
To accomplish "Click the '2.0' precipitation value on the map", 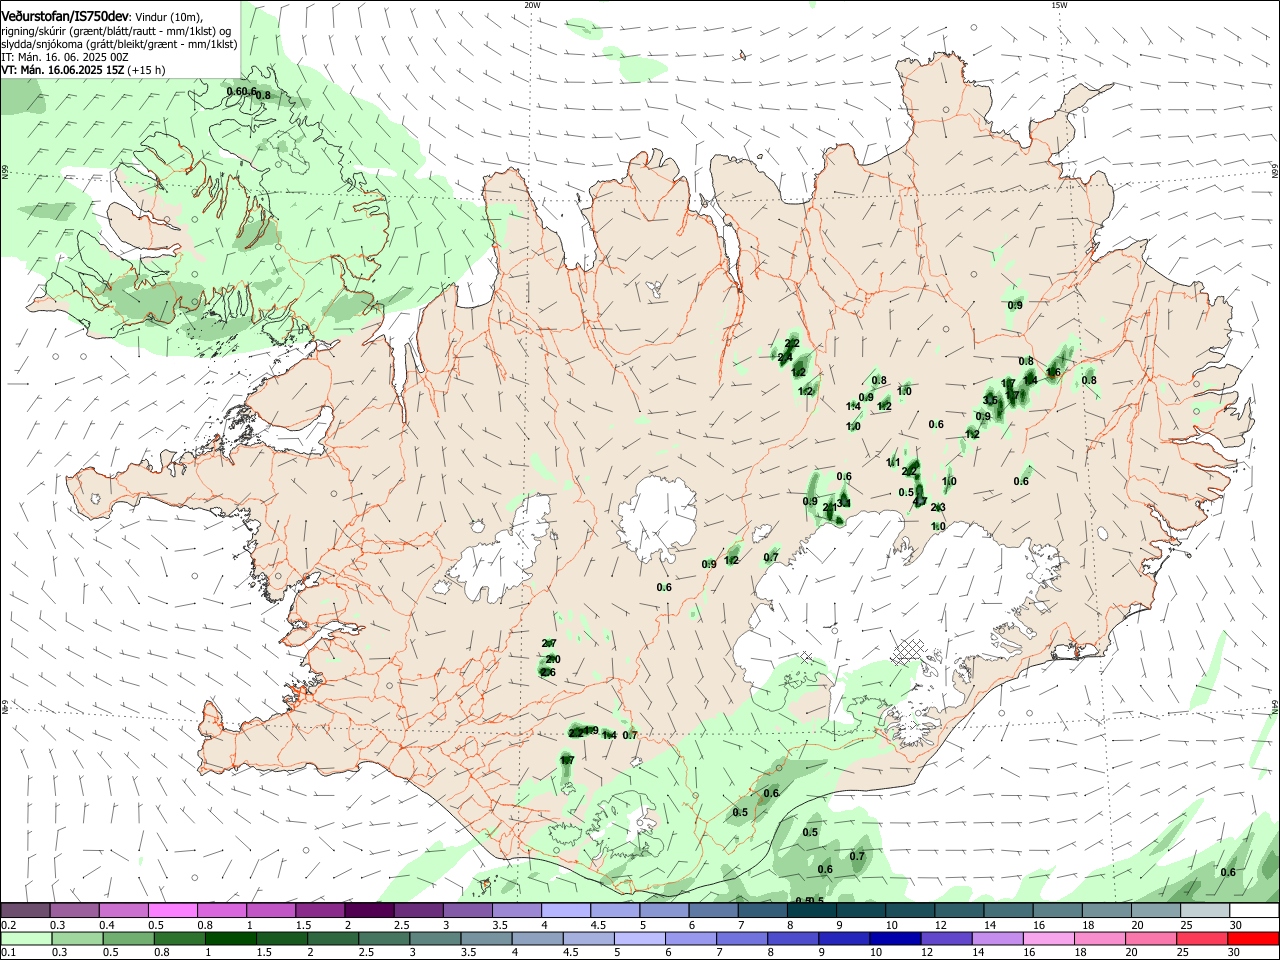I will click(x=553, y=659).
